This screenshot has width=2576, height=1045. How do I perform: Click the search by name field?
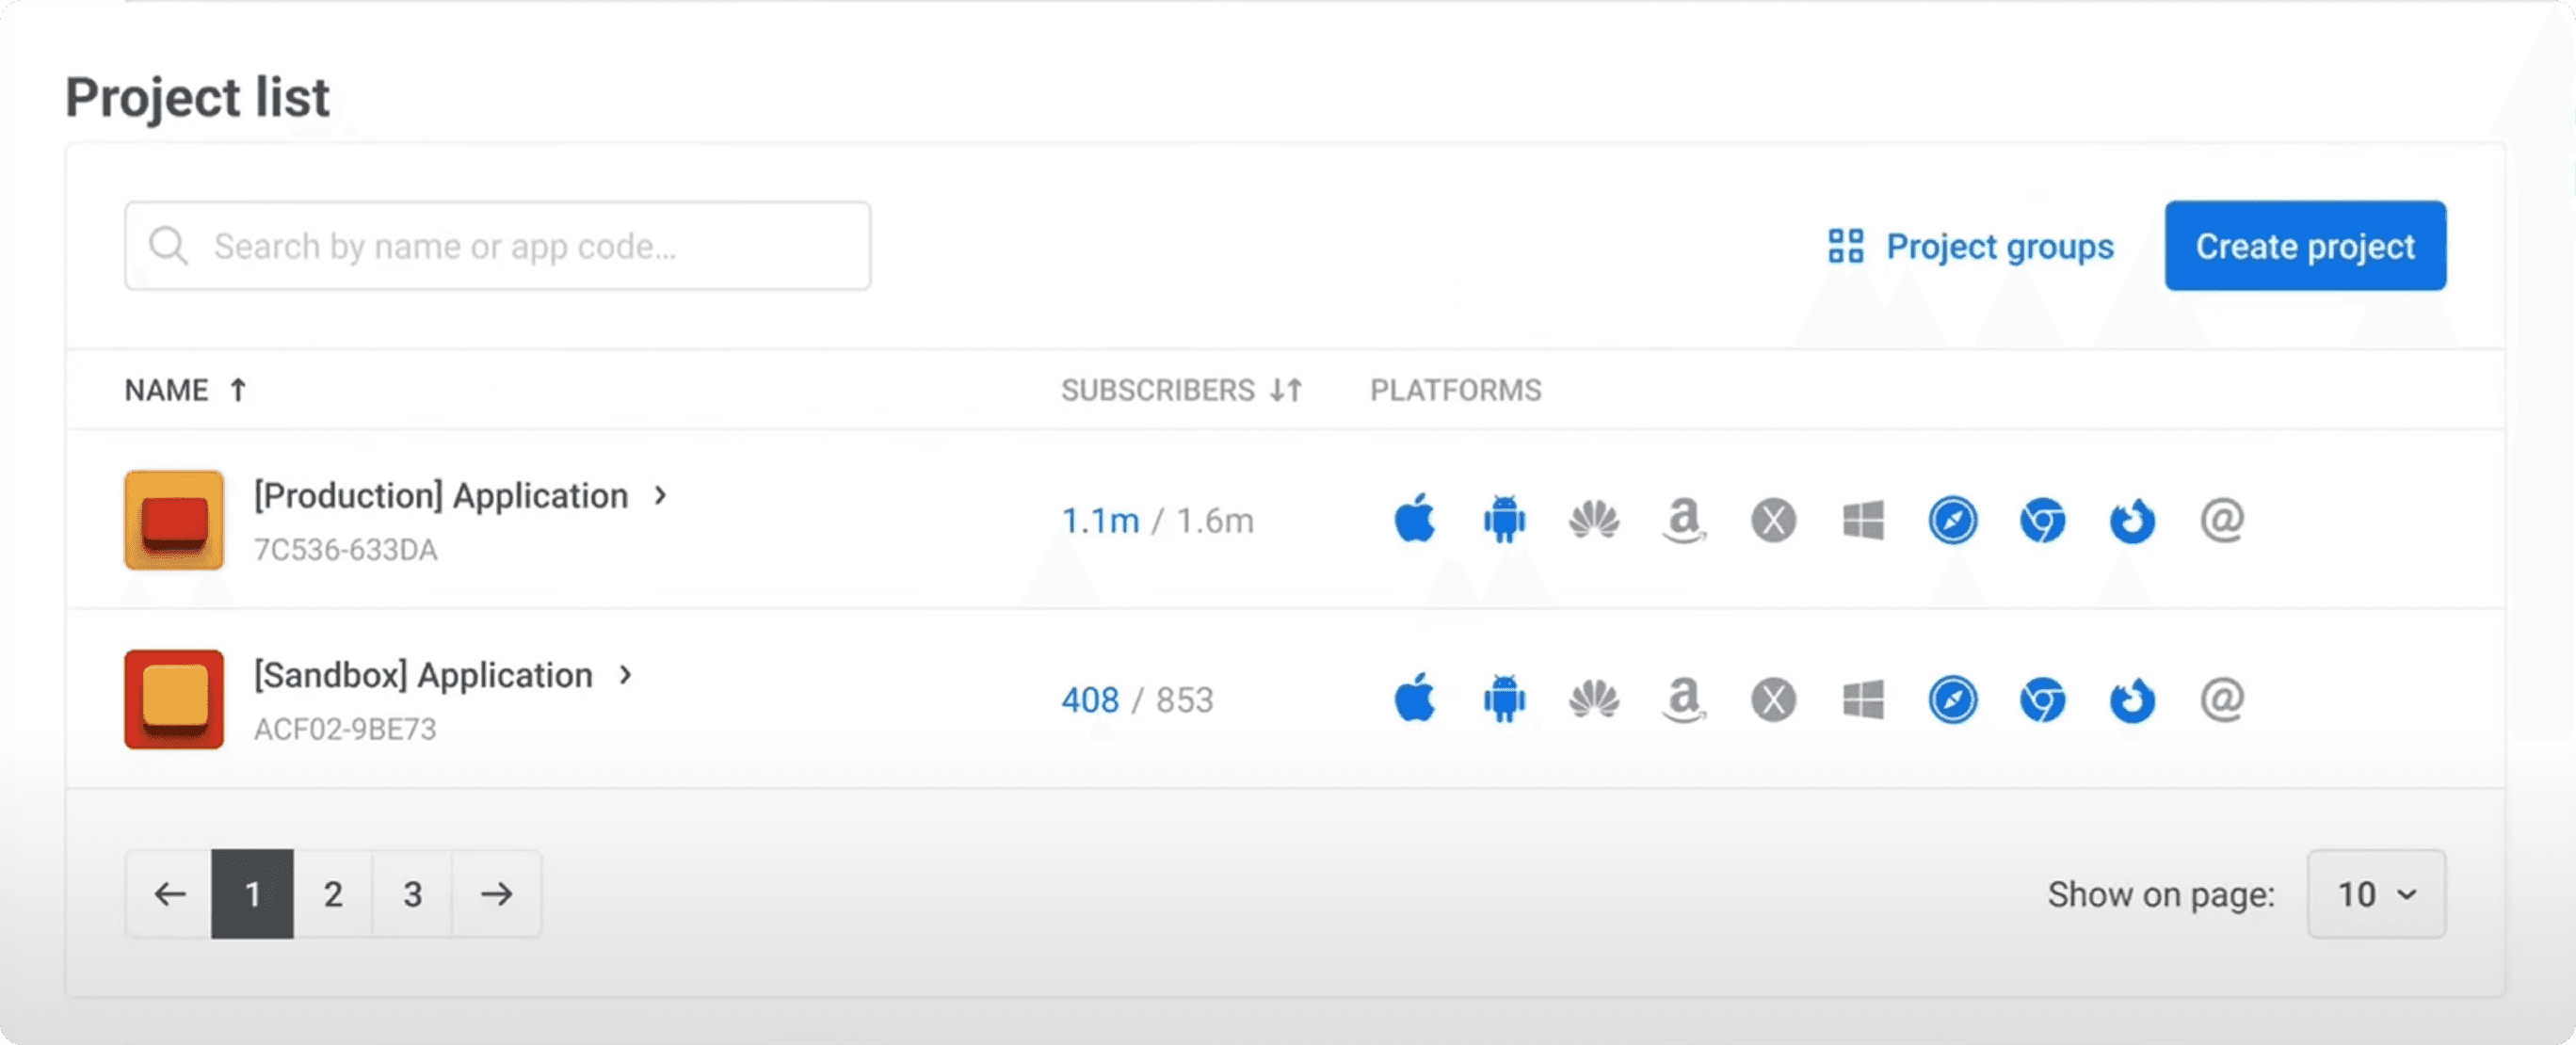(x=497, y=246)
